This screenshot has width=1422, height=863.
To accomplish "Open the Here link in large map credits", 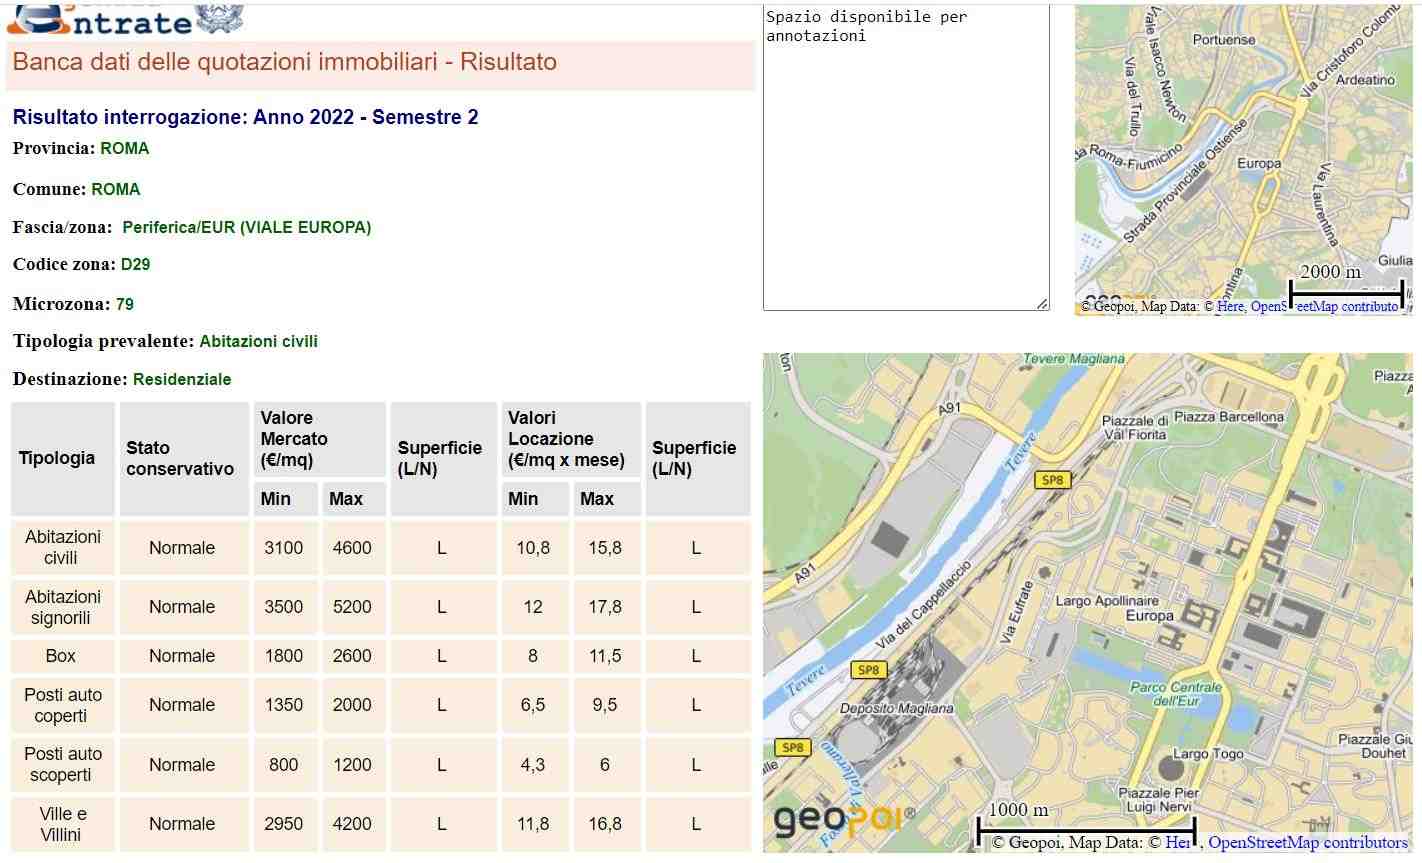I will pos(1178,843).
